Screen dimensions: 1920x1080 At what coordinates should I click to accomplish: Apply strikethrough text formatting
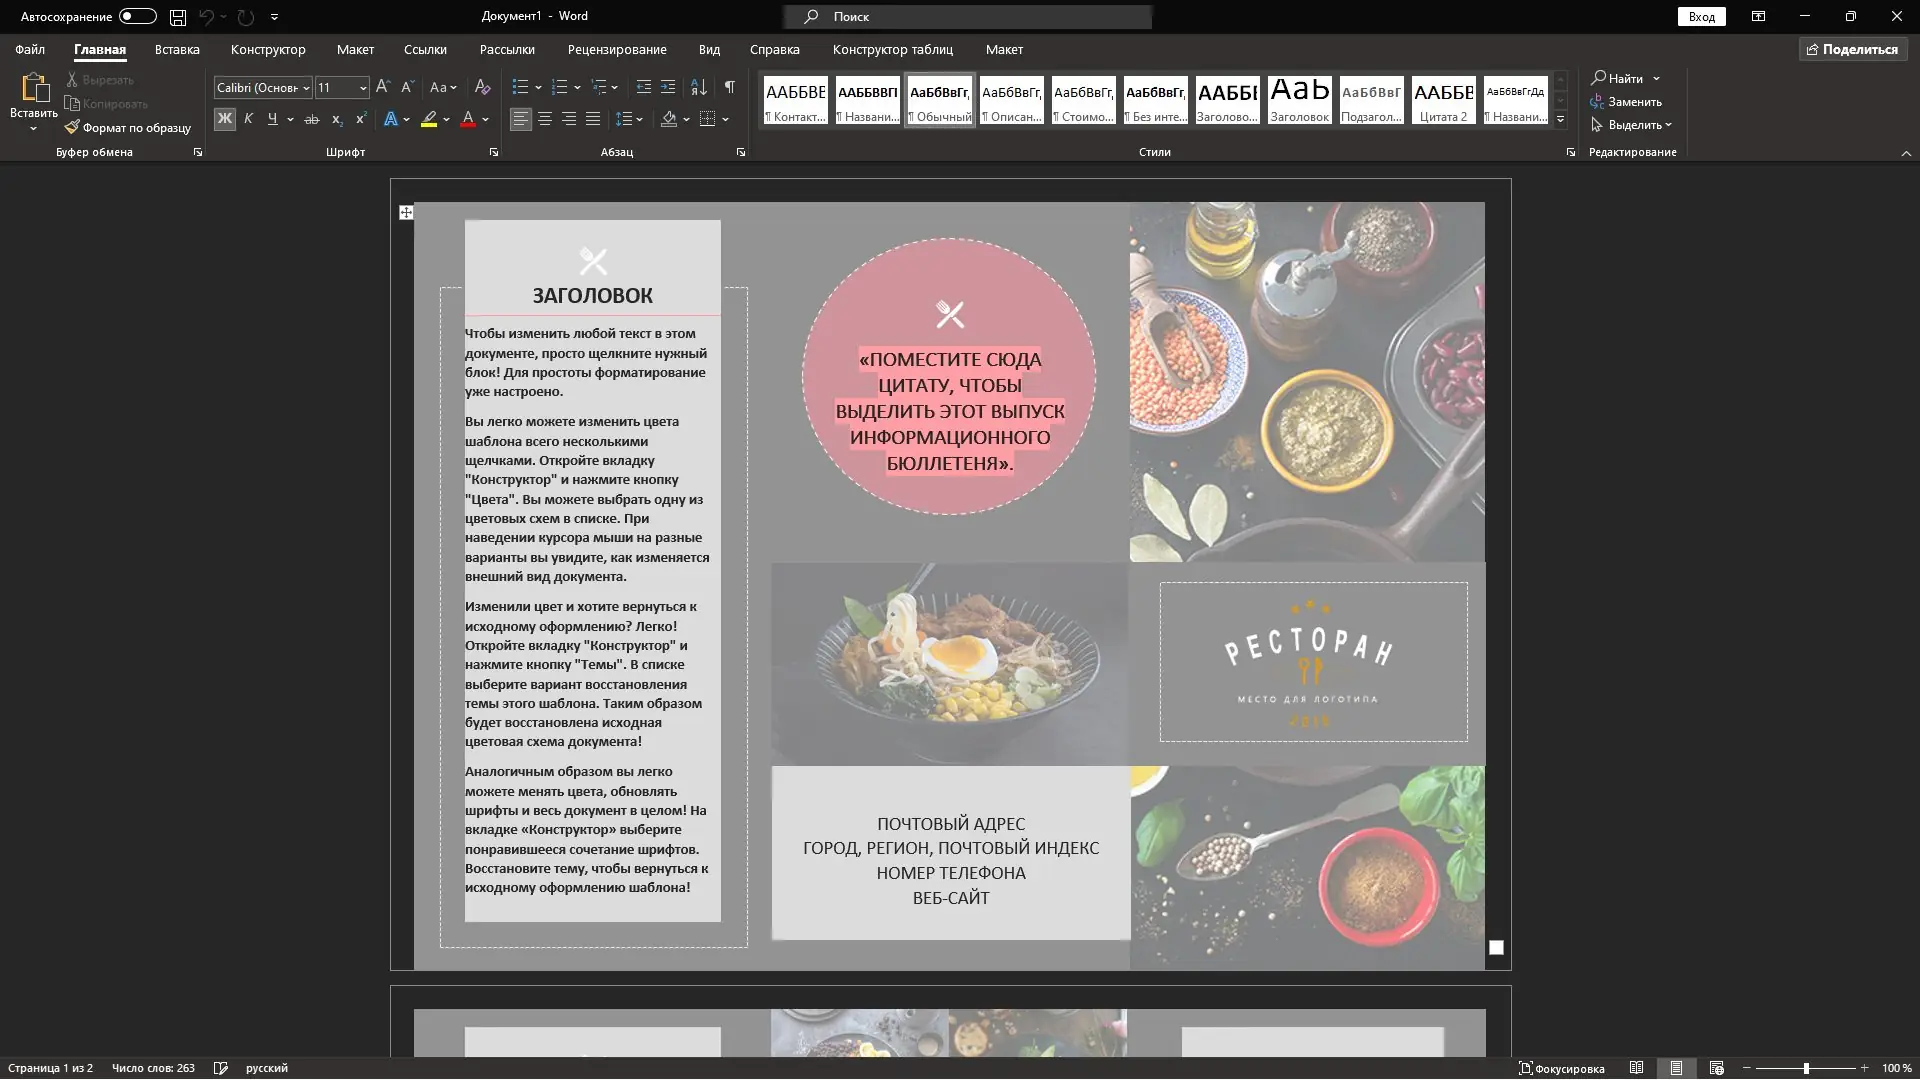(311, 119)
